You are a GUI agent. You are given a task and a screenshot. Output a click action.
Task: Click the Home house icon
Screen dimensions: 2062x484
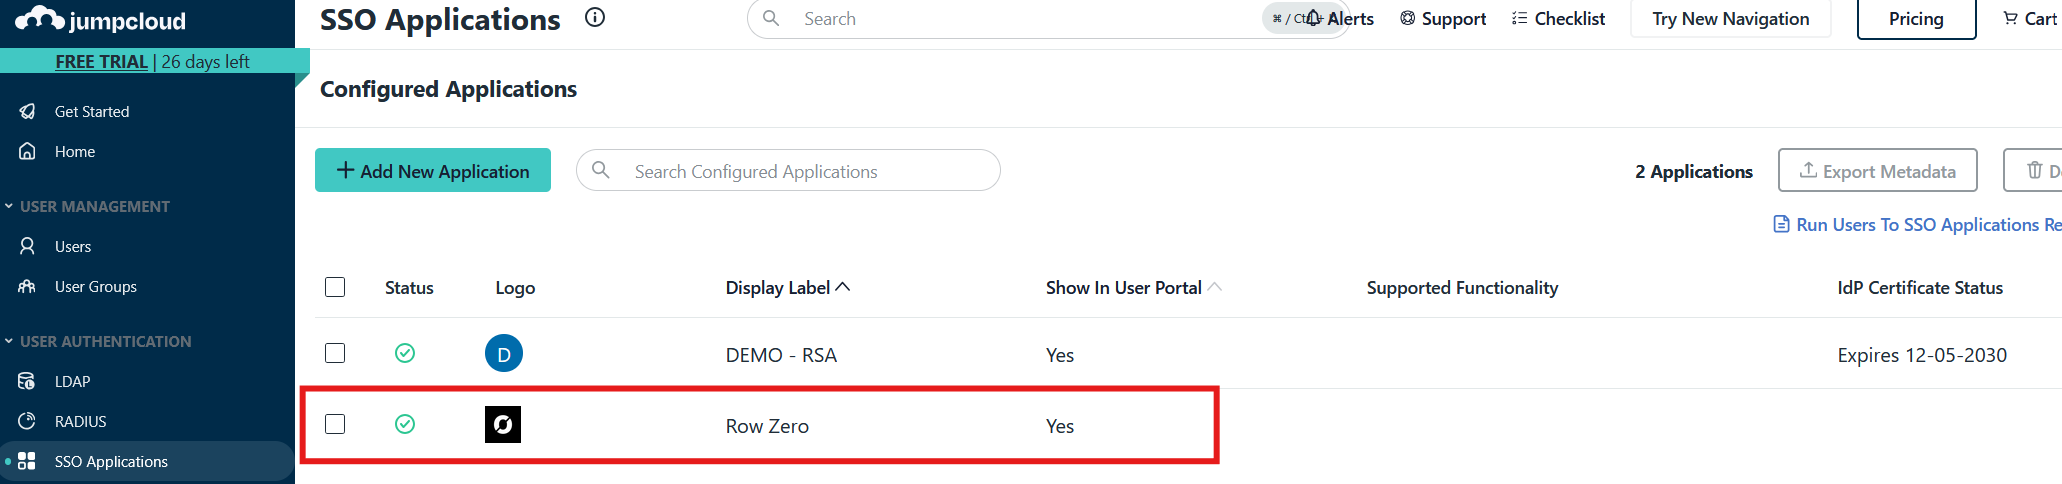point(27,151)
